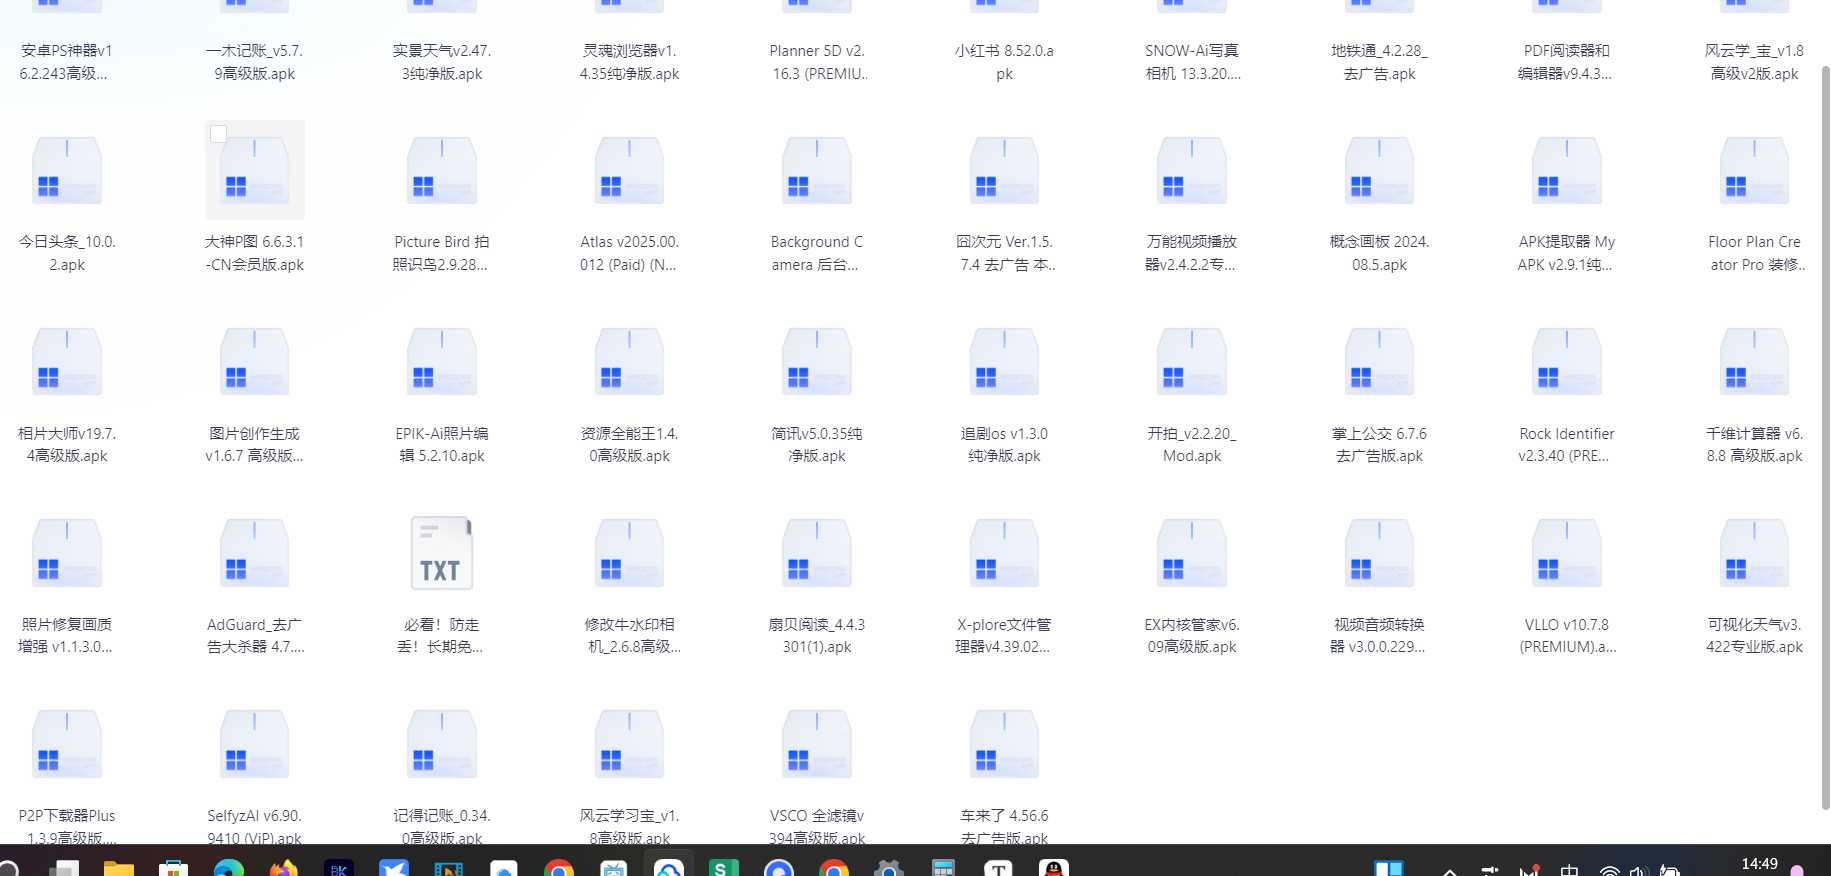Select the EX内核管家v6.09高级版.apk icon

1192,553
